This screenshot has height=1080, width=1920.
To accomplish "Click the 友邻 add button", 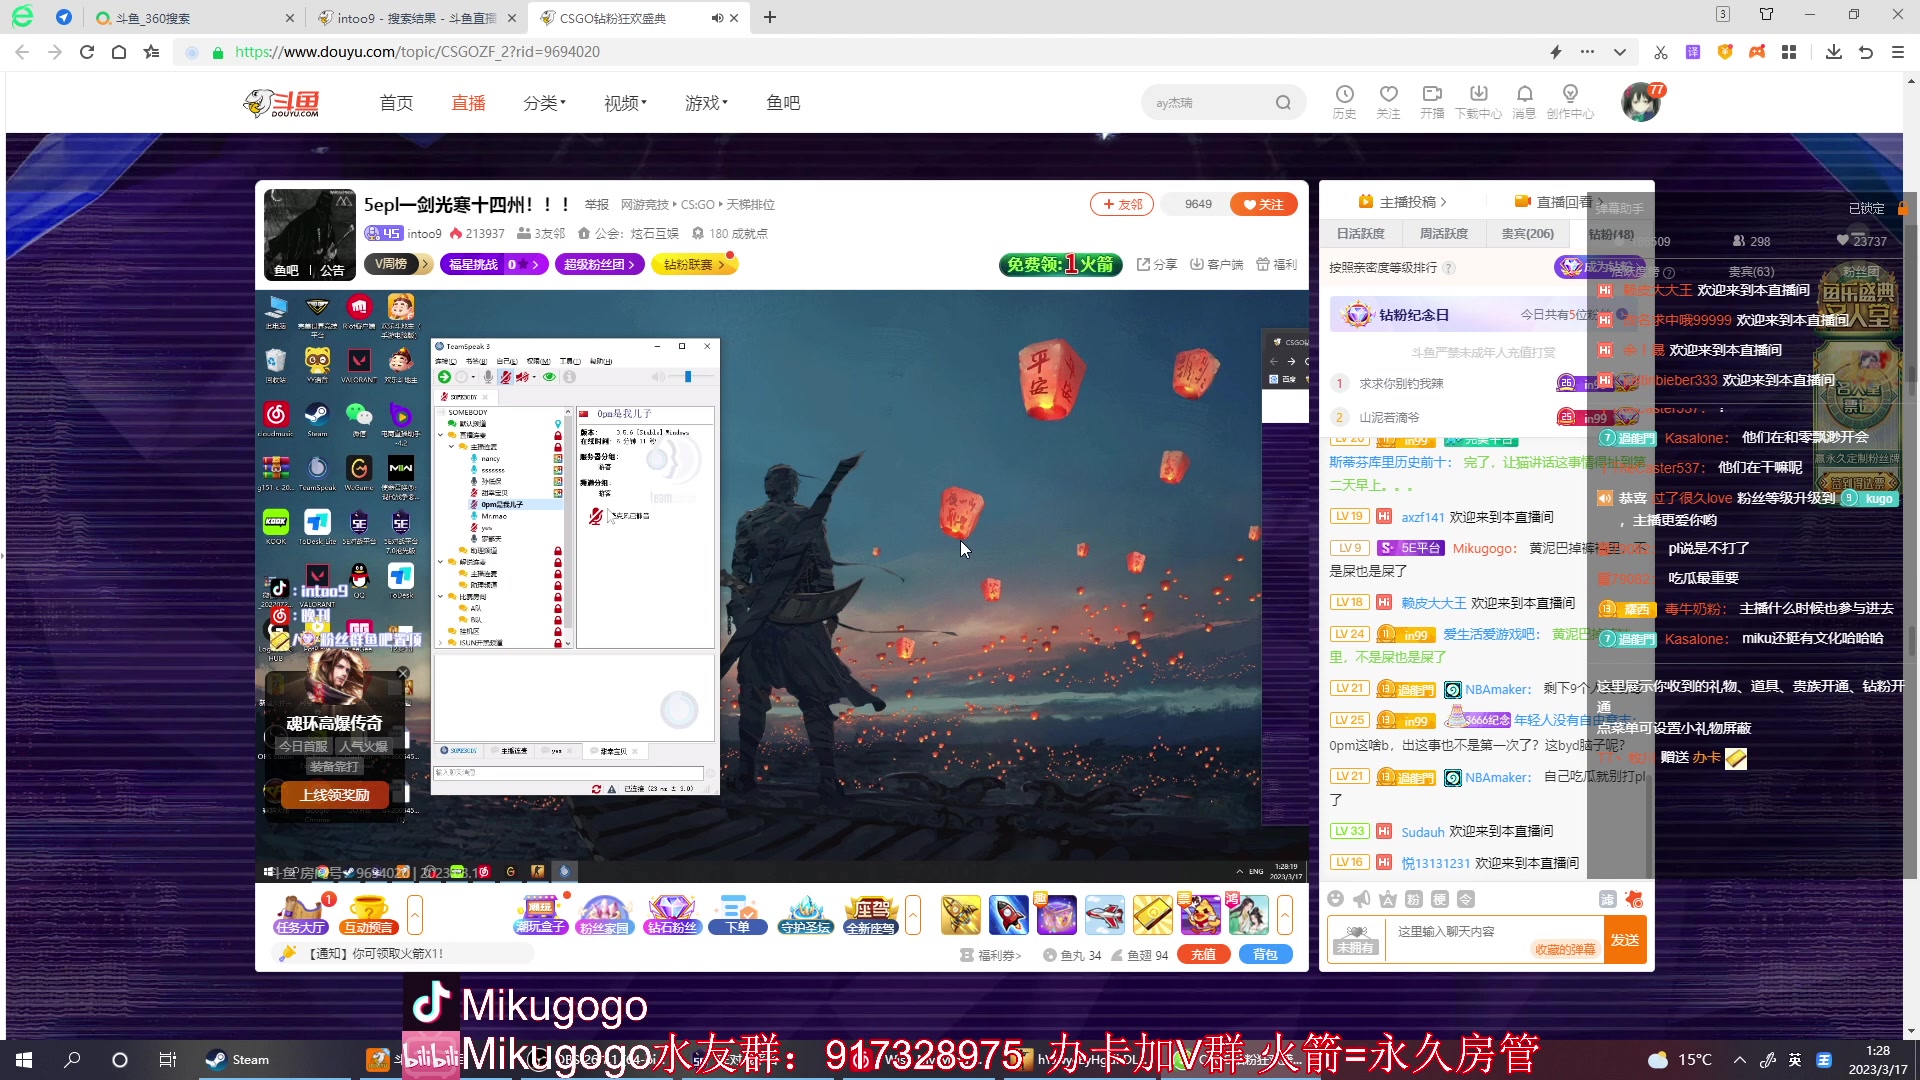I will 1122,204.
